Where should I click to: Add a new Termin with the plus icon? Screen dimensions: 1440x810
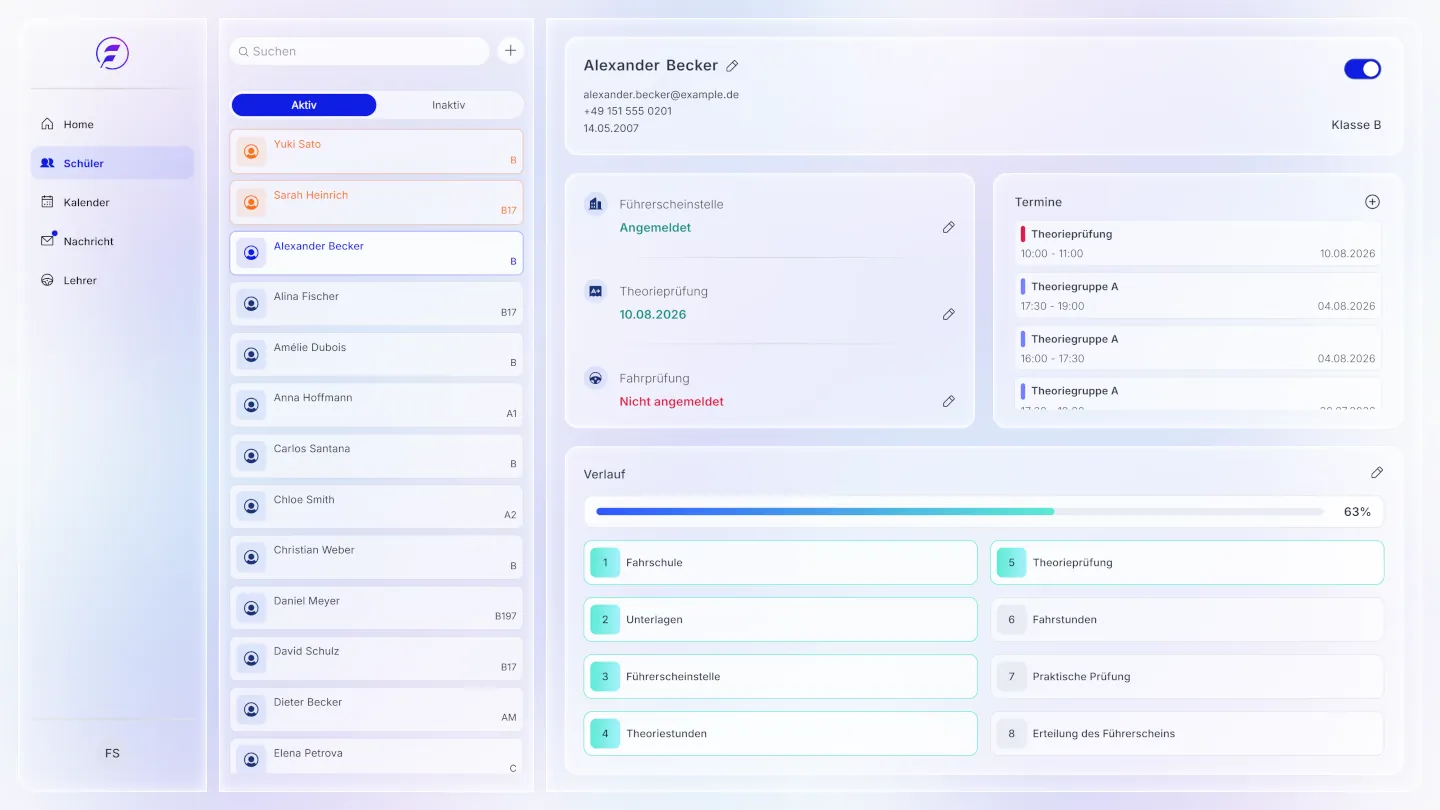(x=1372, y=202)
